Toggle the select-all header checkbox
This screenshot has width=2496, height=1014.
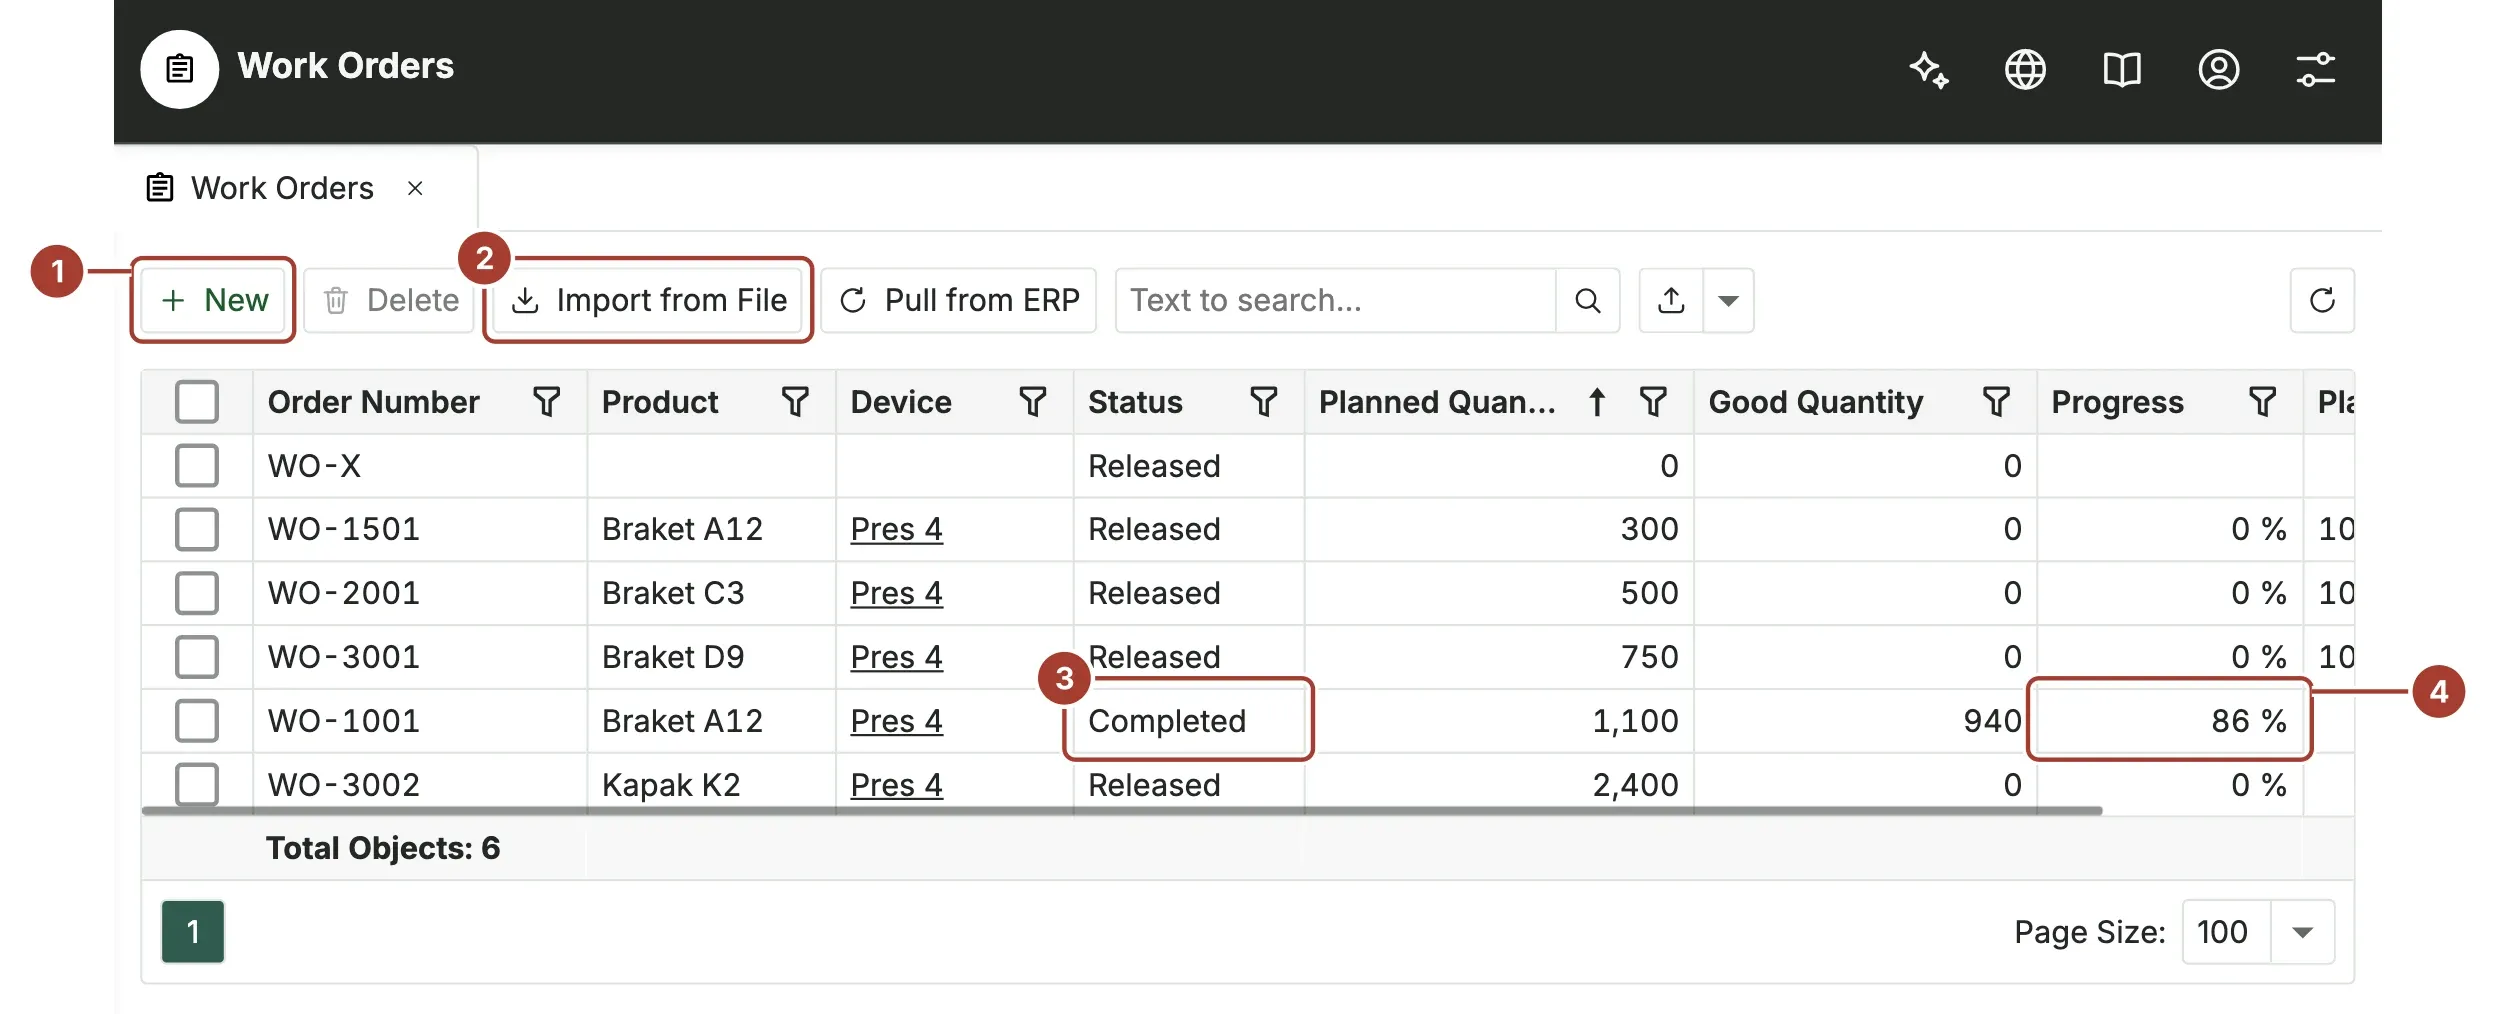point(197,402)
